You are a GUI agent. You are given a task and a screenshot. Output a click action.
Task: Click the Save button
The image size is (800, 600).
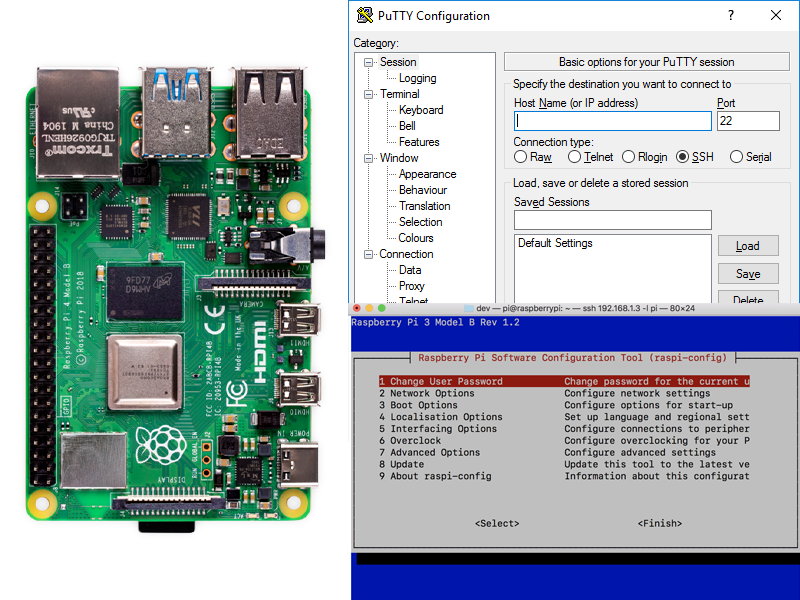[748, 274]
